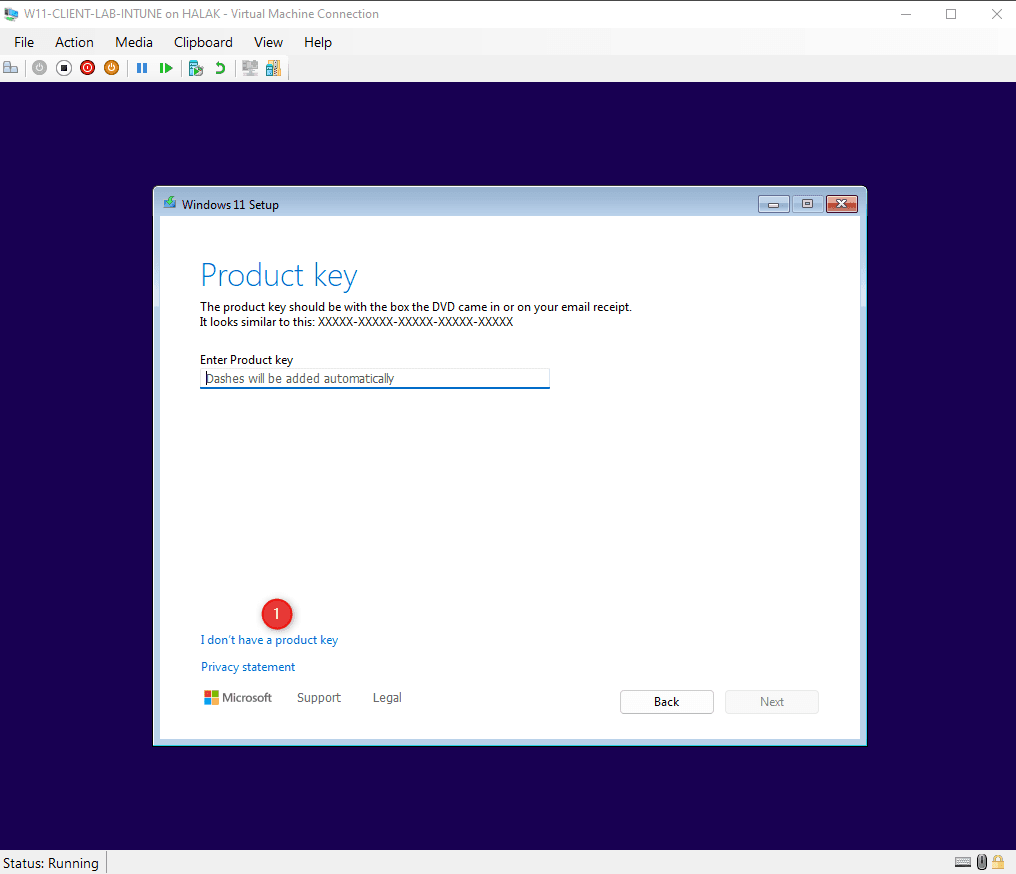This screenshot has height=874, width=1016.
Task: Take a checkpoint of the VM
Action: click(x=195, y=67)
